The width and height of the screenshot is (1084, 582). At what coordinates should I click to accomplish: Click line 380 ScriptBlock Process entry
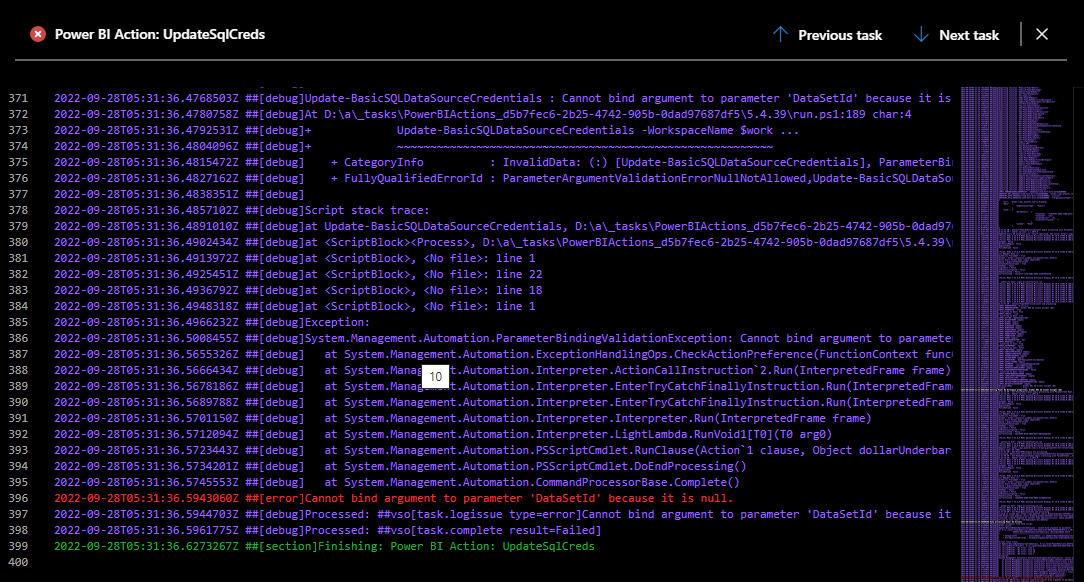coord(503,242)
